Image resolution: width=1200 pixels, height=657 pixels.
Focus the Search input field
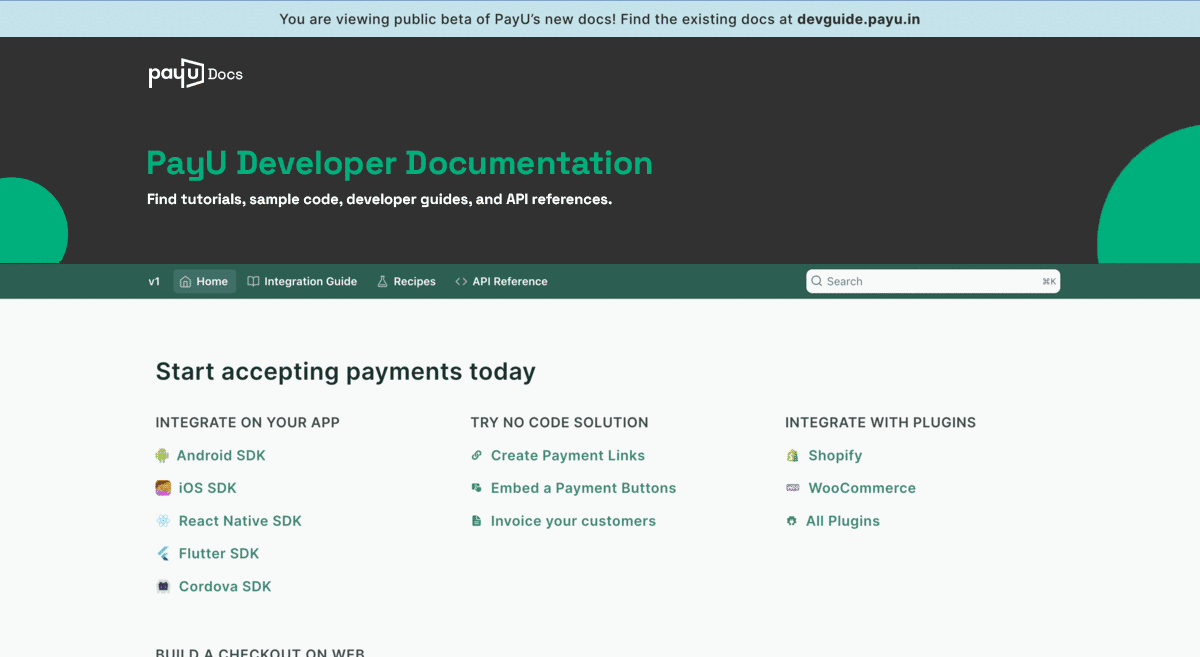[930, 282]
